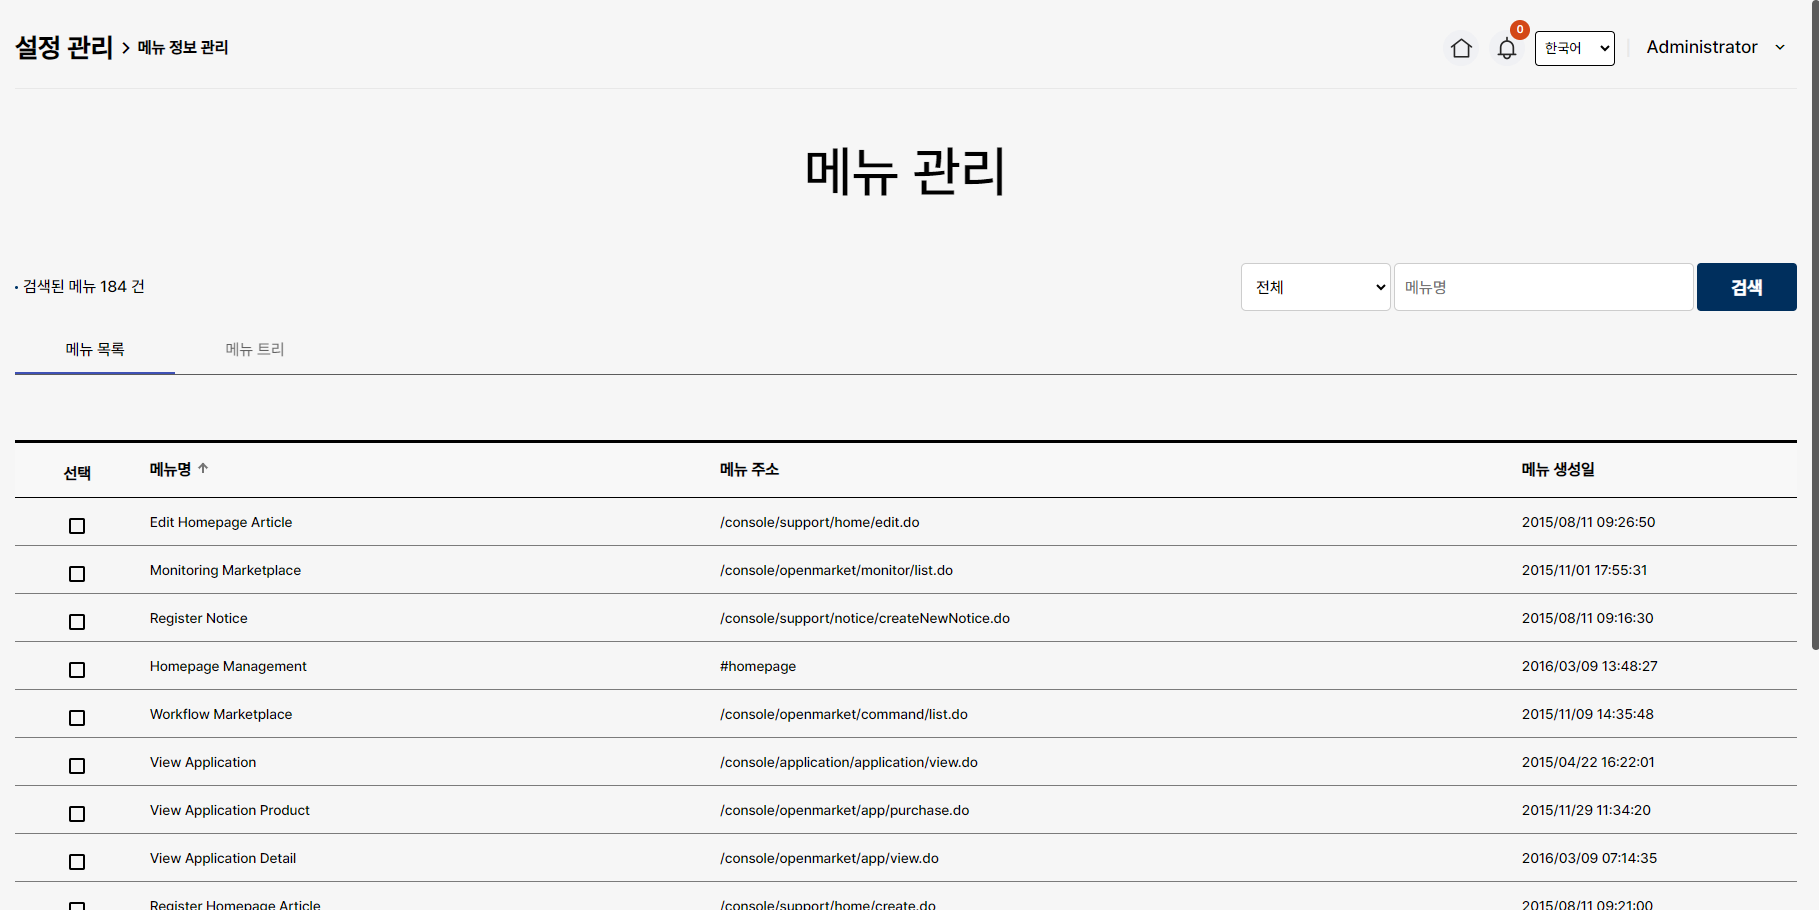This screenshot has width=1819, height=910.
Task: Switch to the 메뉴 트리 tab
Action: [255, 349]
